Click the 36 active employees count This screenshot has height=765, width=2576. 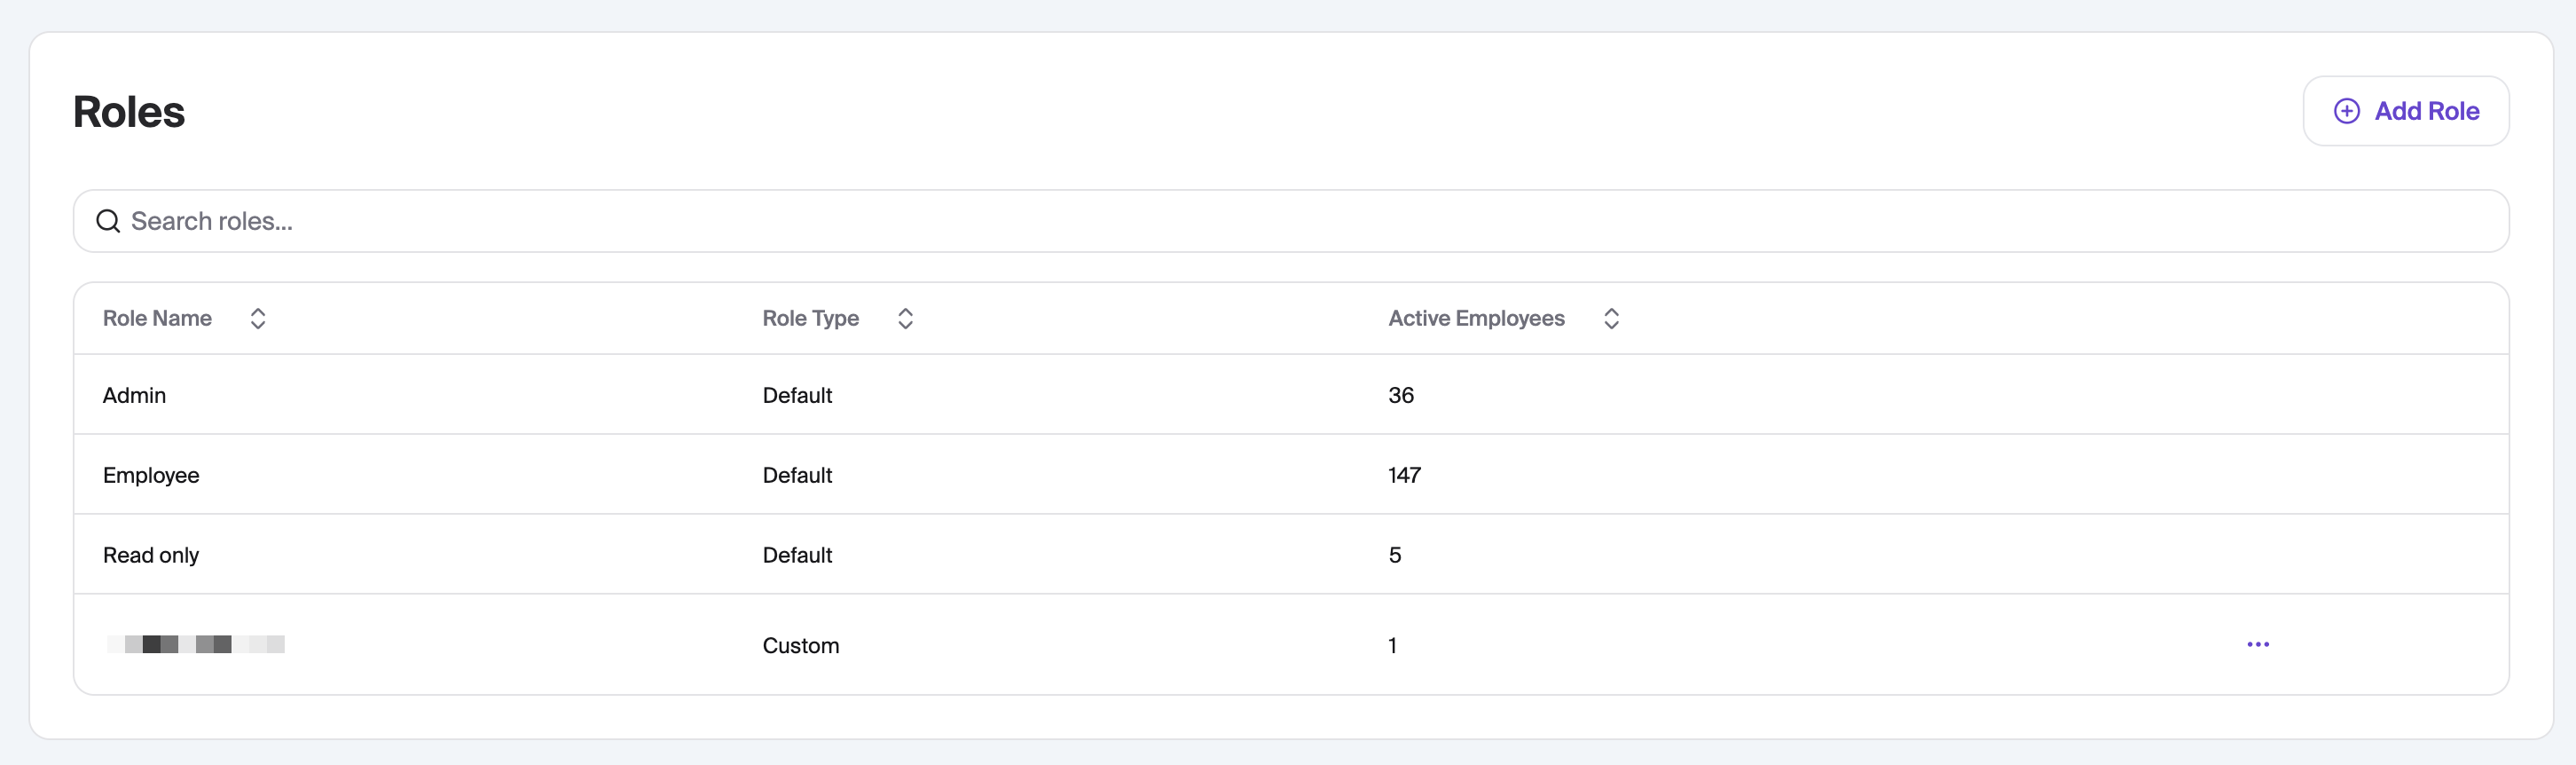pos(1400,395)
